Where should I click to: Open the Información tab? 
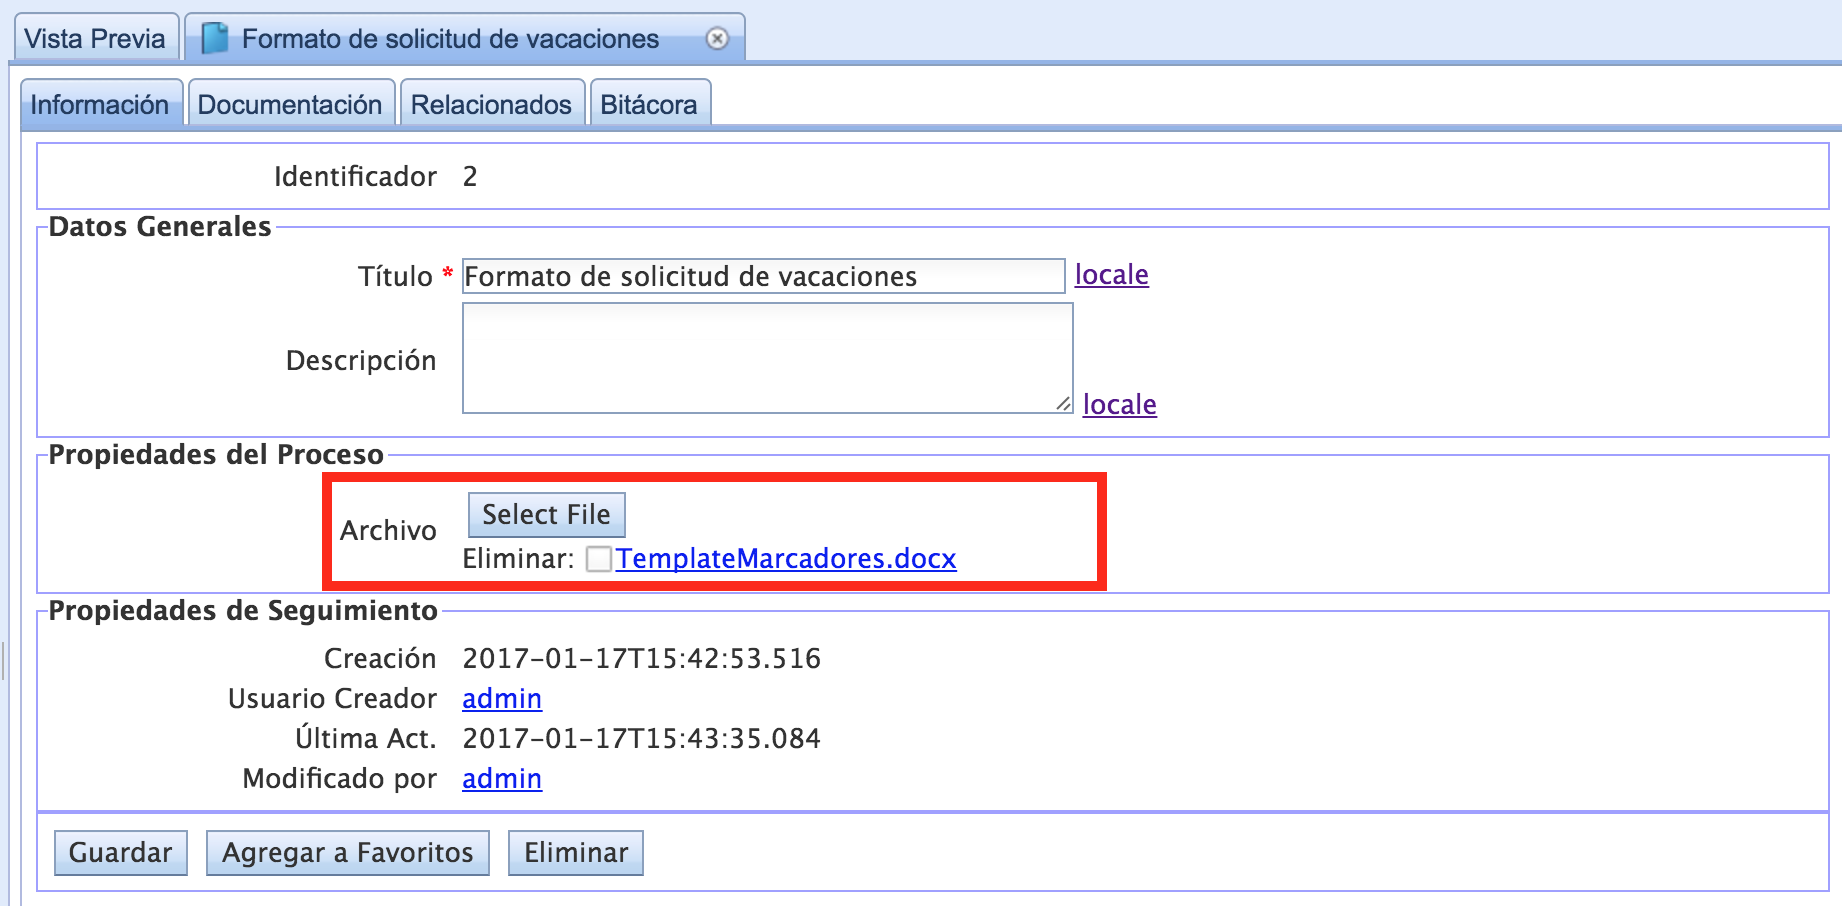100,104
